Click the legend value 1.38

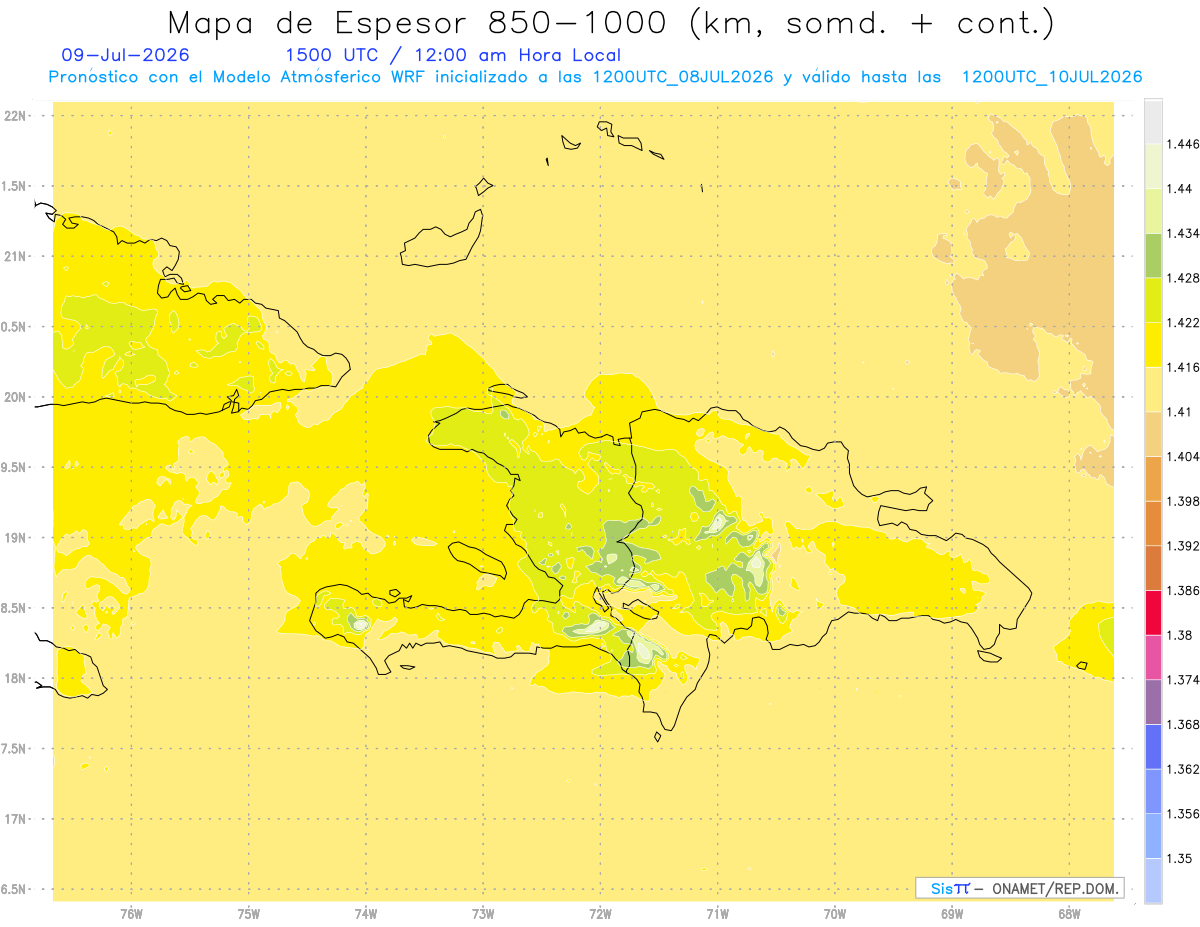[1179, 635]
